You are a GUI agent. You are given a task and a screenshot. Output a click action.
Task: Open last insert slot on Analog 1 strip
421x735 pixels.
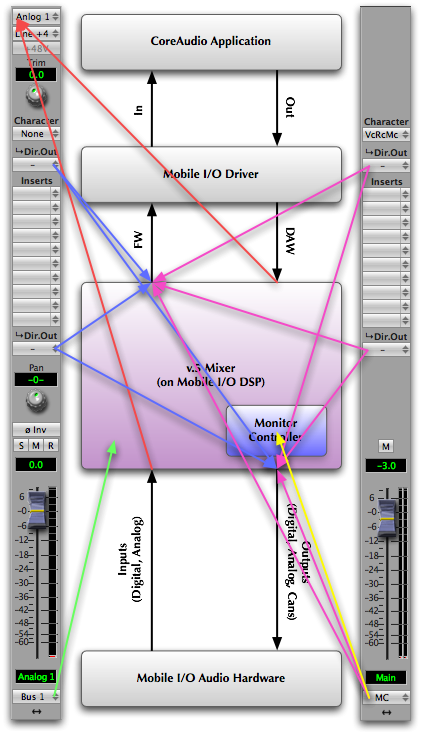36,320
